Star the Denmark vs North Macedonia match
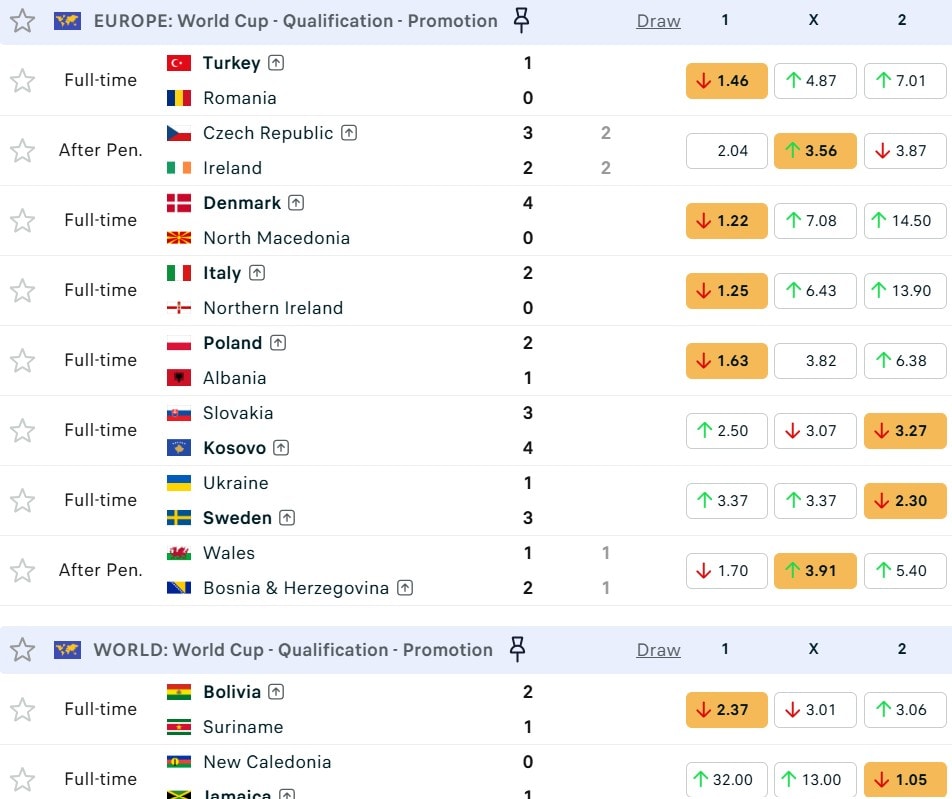The image size is (952, 799). point(22,221)
